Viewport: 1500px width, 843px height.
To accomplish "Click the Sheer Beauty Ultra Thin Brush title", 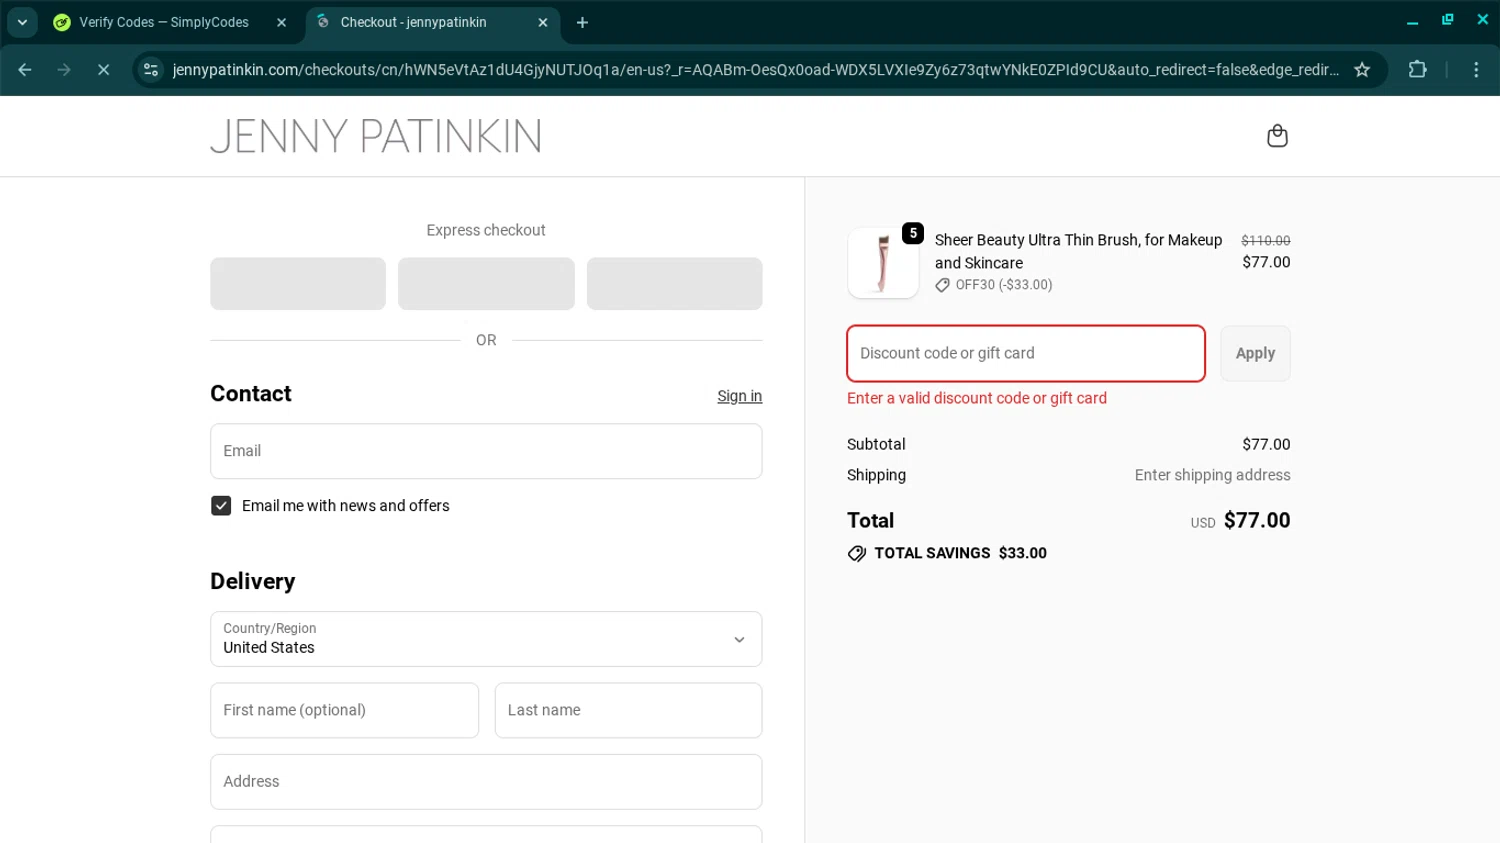I will tap(1078, 251).
